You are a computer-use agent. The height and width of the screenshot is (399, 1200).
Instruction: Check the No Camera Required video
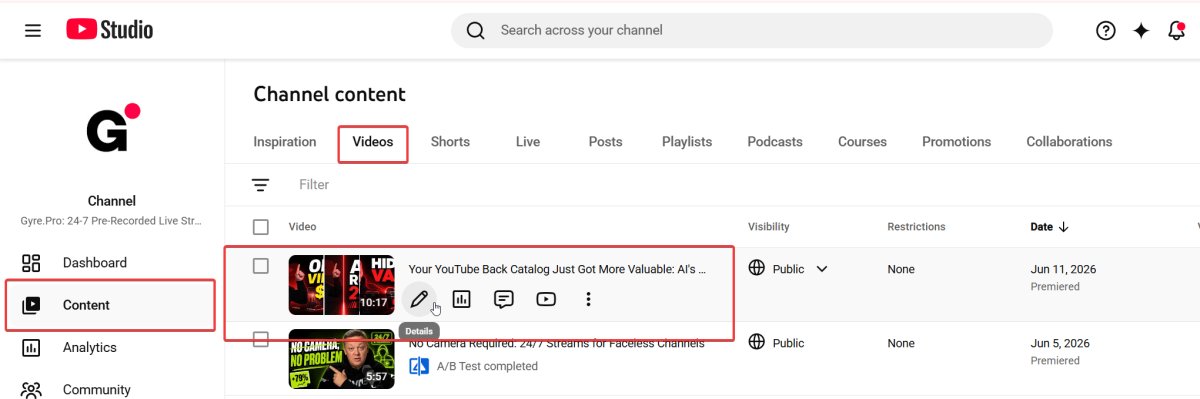261,339
